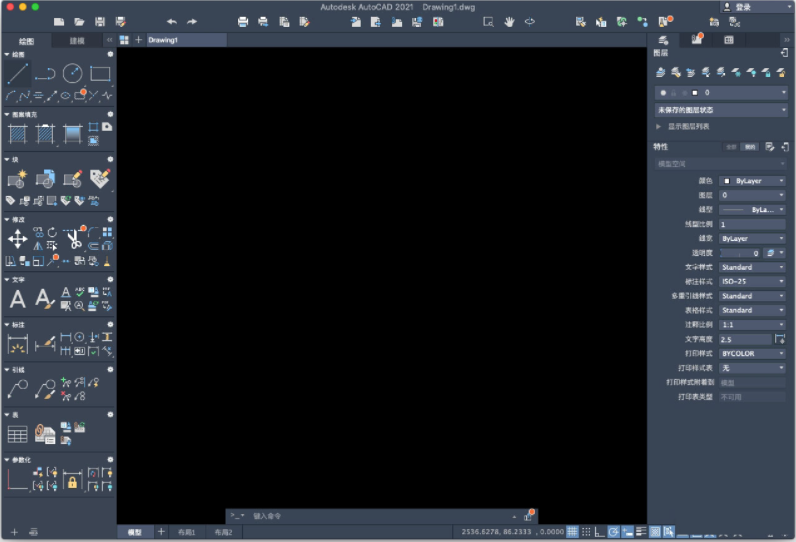Insert a Table with the table tool
The image size is (796, 542).
[x=18, y=434]
